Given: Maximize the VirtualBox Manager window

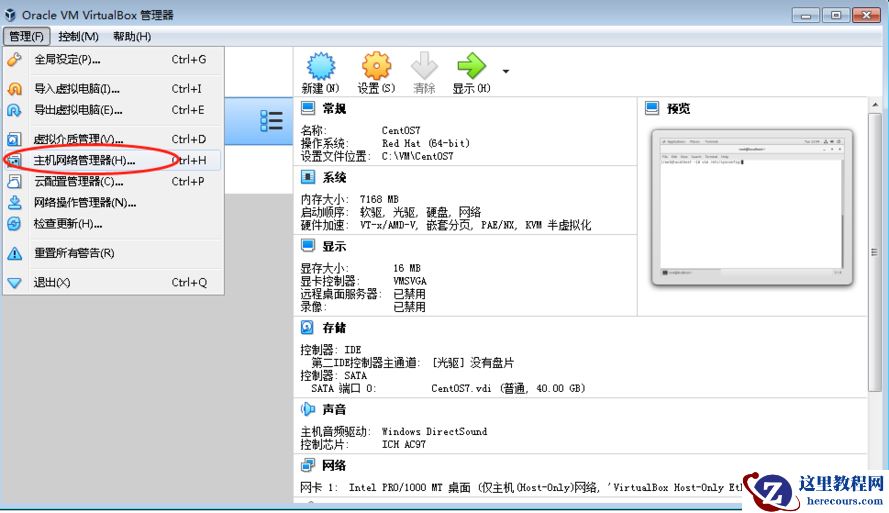Looking at the screenshot, I should point(836,15).
